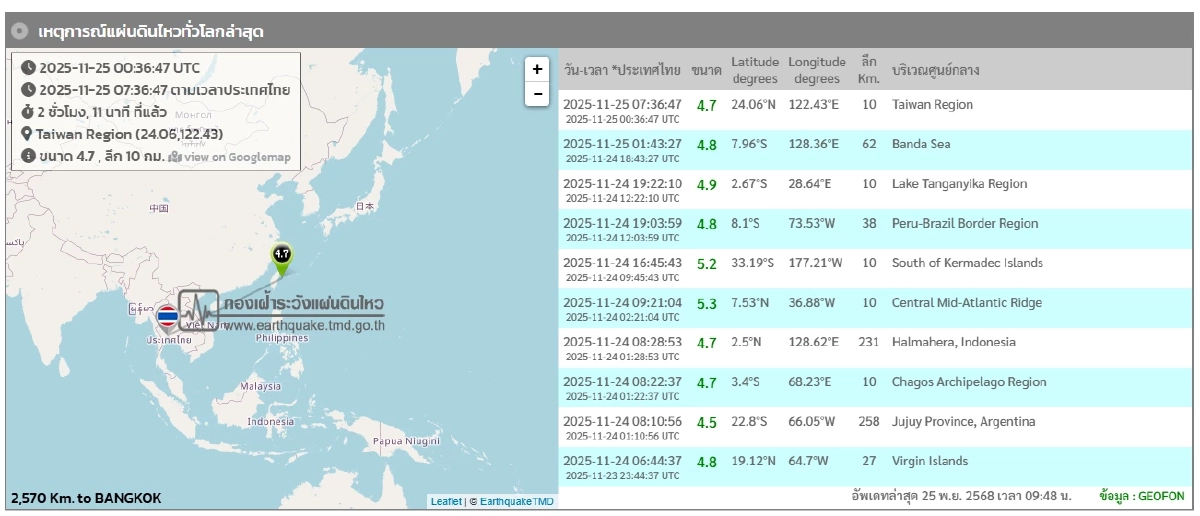1200x516 pixels.
Task: Open the EarthquakeTMD attribution link
Action: tap(515, 501)
